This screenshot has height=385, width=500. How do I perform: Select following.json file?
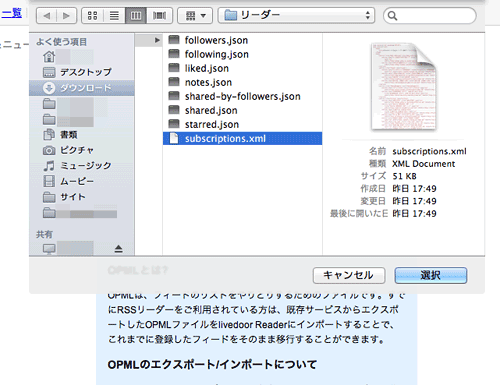click(x=242, y=54)
